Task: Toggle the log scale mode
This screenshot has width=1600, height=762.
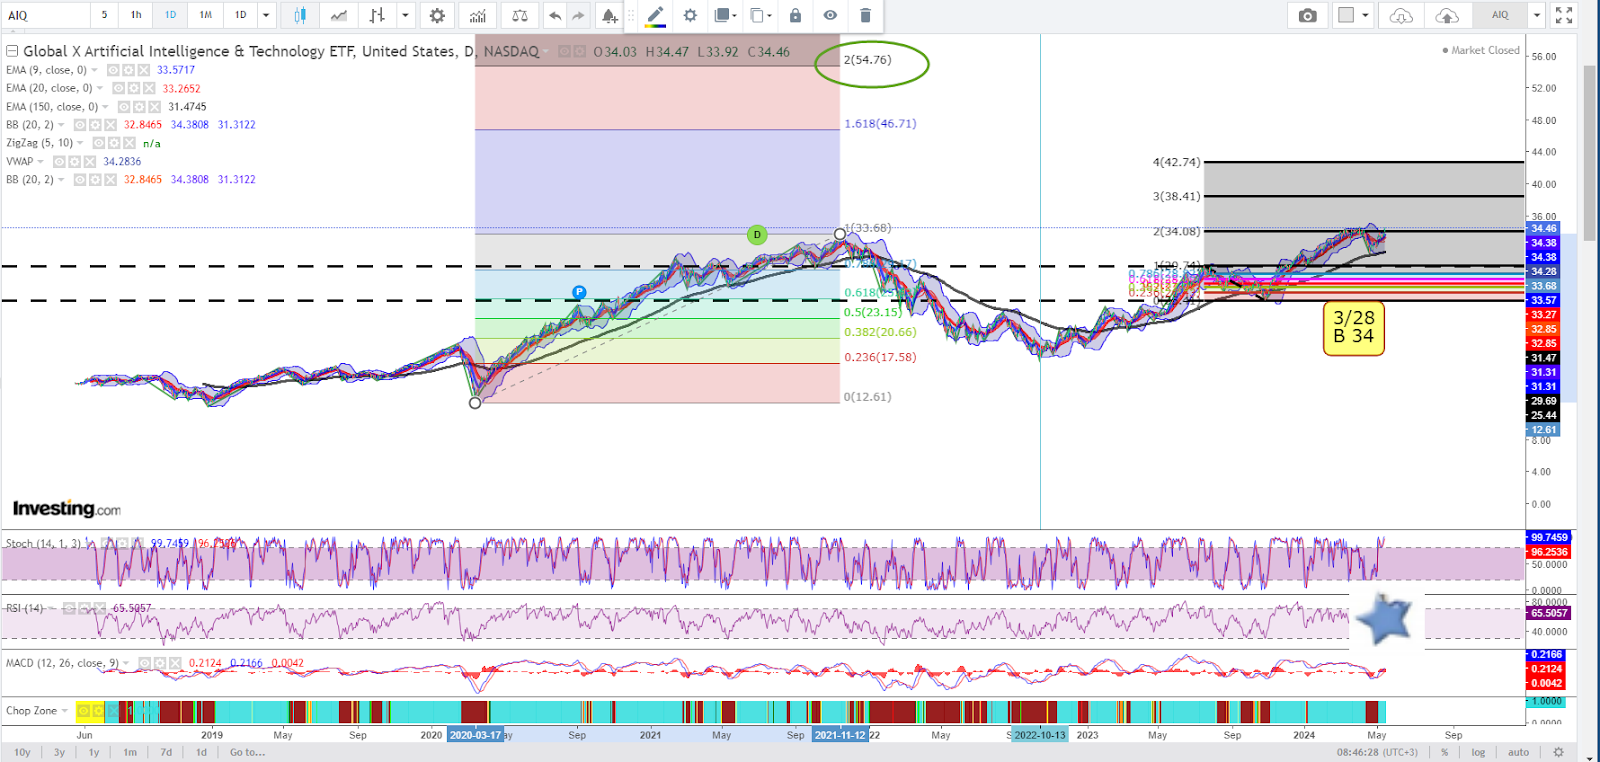Action: (x=1478, y=752)
